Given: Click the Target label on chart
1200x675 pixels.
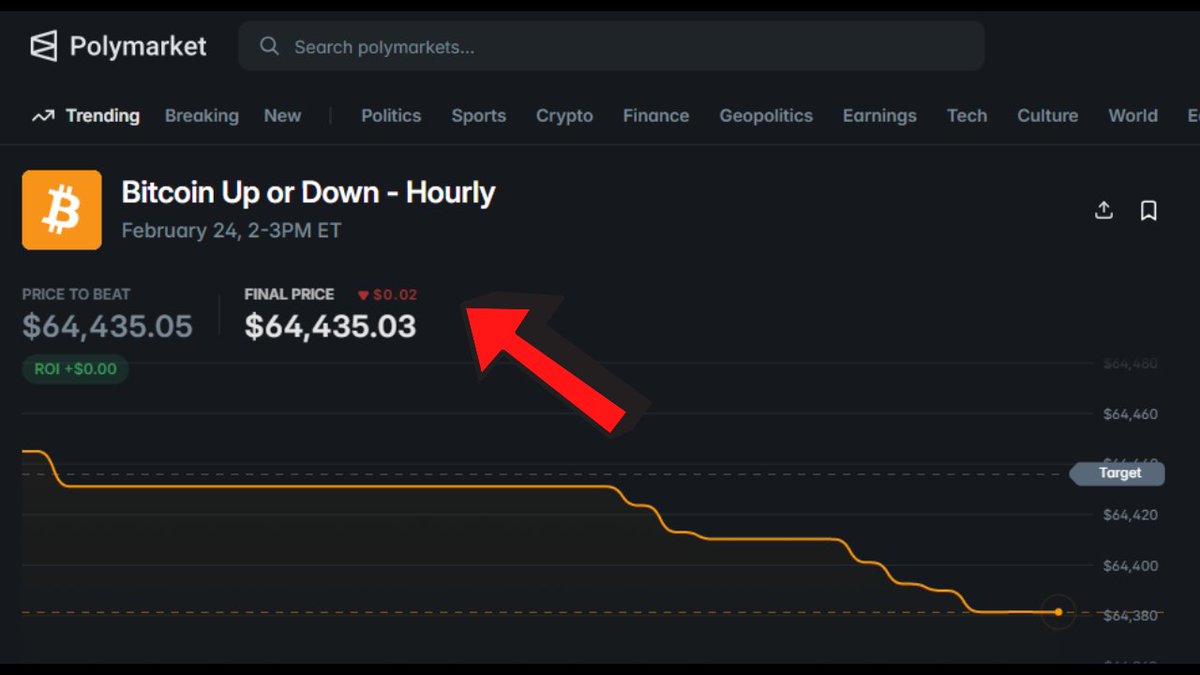Looking at the screenshot, I should tap(1117, 473).
